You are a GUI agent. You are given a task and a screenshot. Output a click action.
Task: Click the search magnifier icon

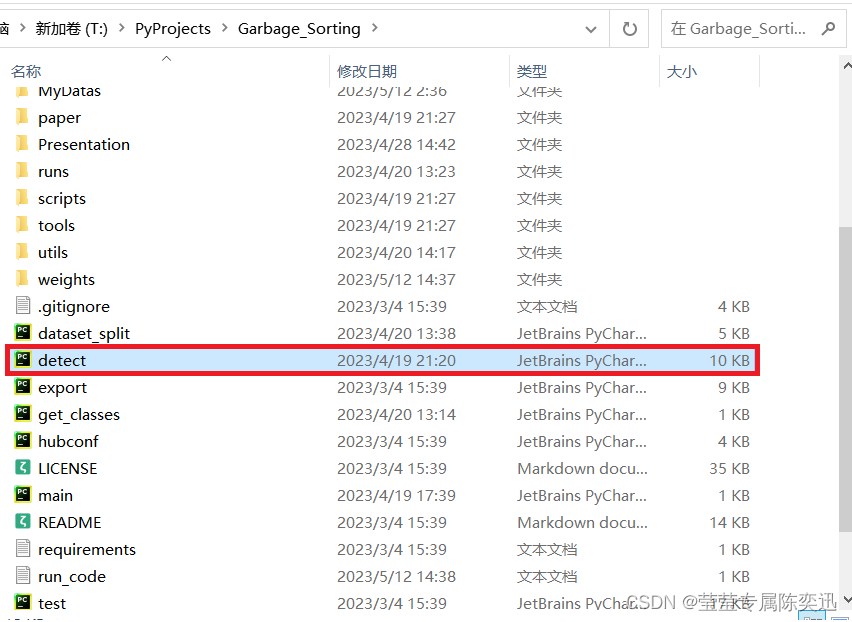click(x=828, y=28)
